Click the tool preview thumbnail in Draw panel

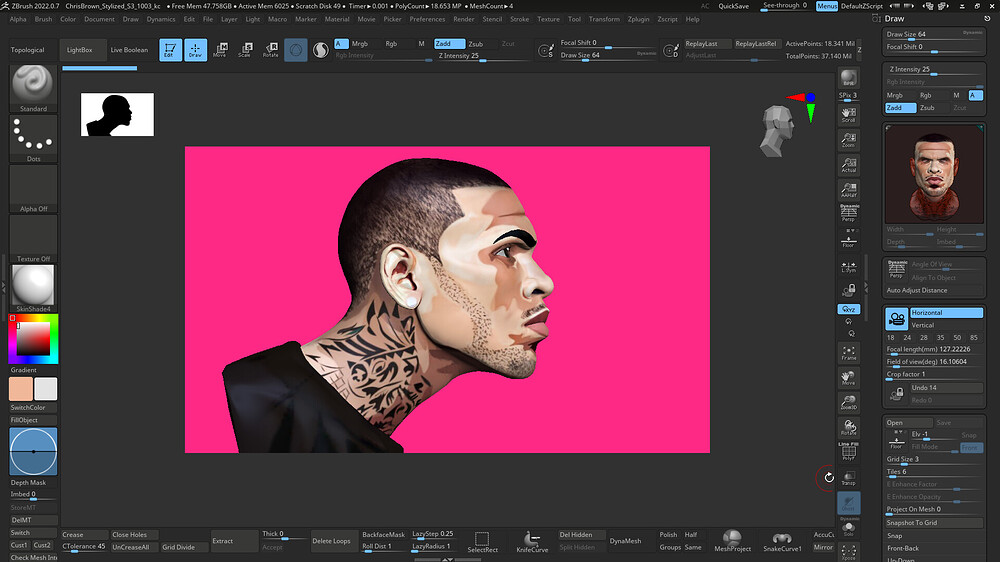click(934, 174)
